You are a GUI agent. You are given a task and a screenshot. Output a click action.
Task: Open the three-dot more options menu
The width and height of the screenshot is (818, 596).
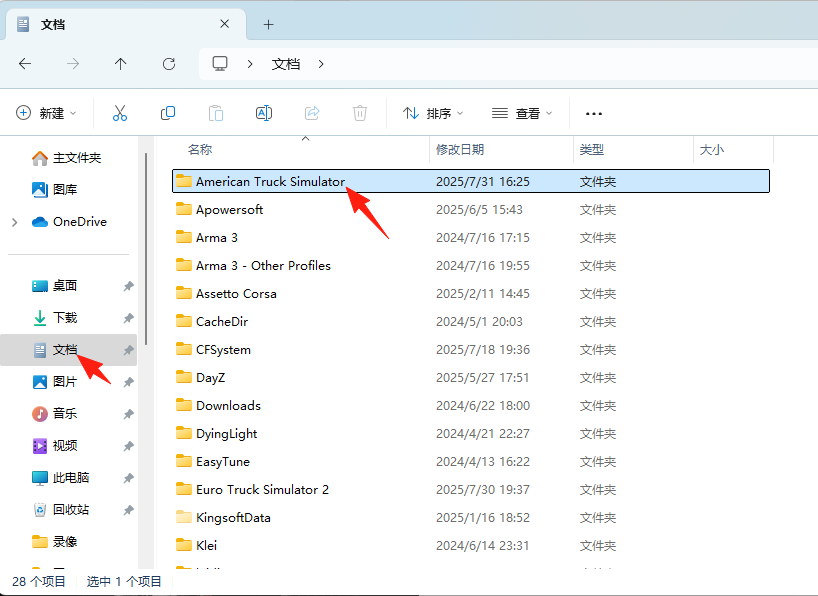594,113
